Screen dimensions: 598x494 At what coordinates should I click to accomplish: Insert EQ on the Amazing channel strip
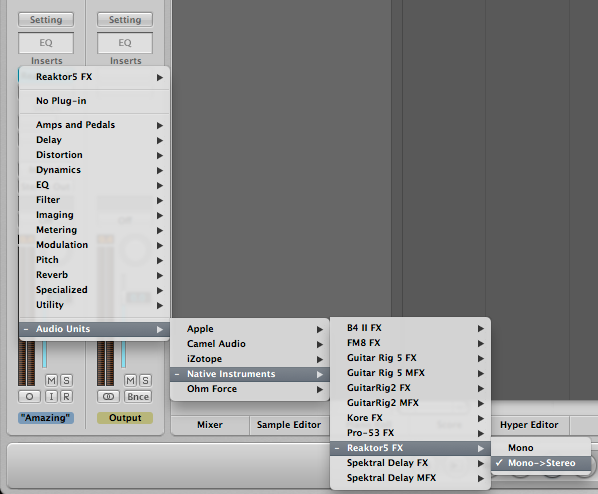tap(46, 43)
